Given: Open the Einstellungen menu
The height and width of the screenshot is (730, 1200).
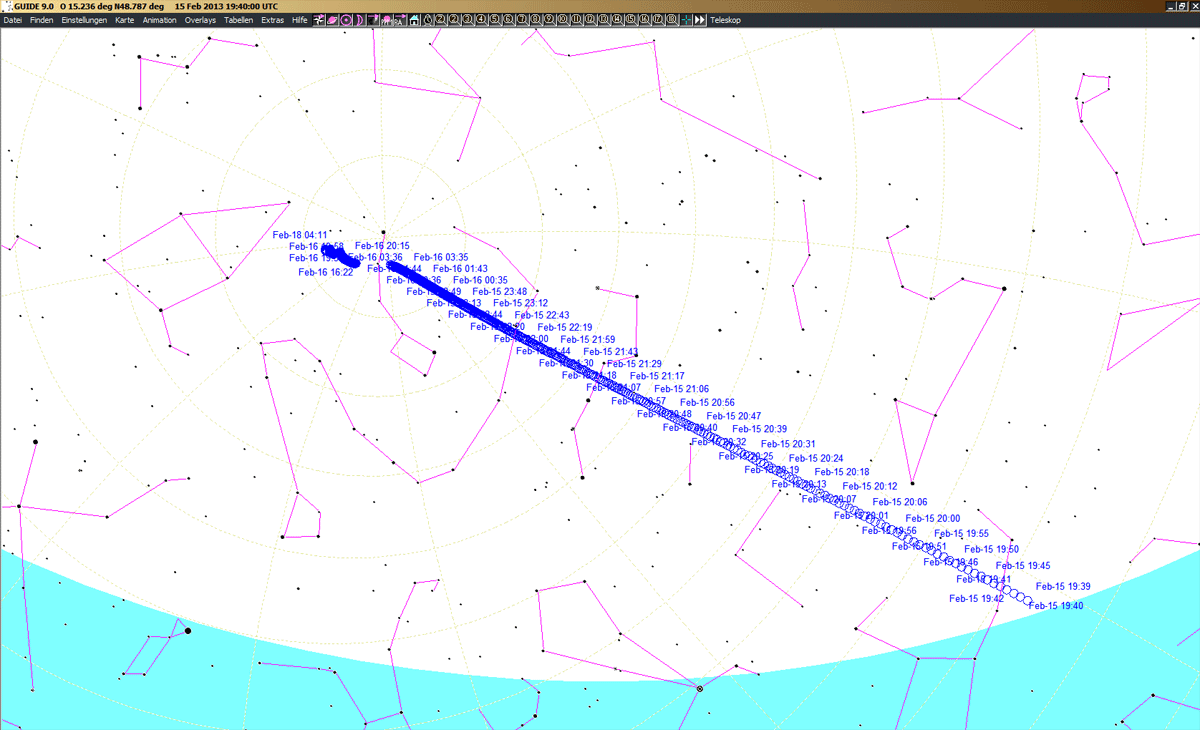Looking at the screenshot, I should click(x=85, y=20).
